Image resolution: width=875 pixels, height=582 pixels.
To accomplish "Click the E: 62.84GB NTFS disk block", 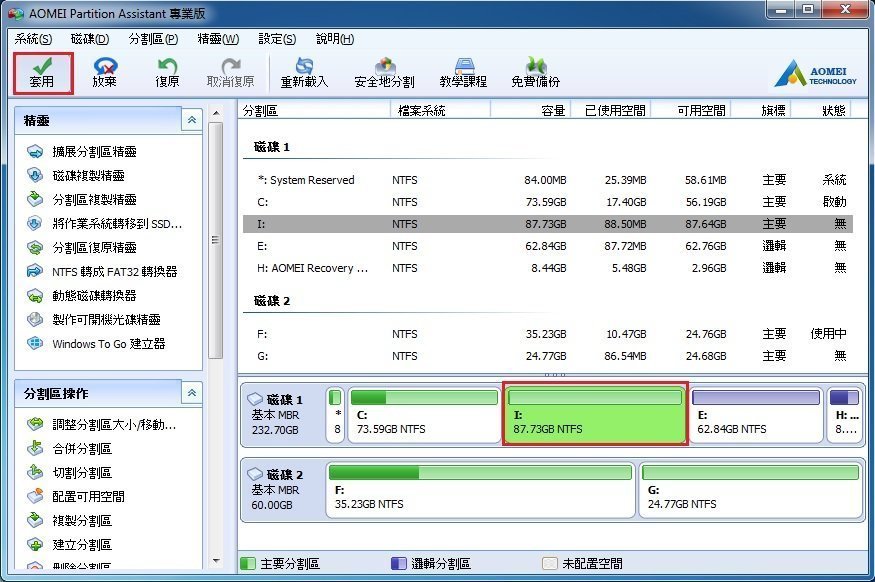I will coord(756,415).
